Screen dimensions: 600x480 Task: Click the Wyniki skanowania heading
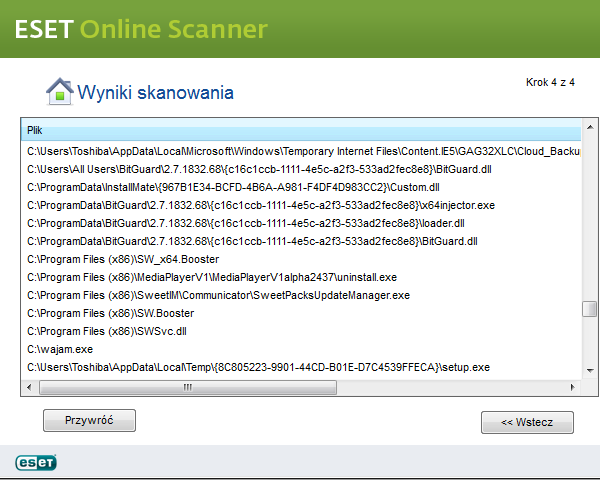[x=155, y=93]
